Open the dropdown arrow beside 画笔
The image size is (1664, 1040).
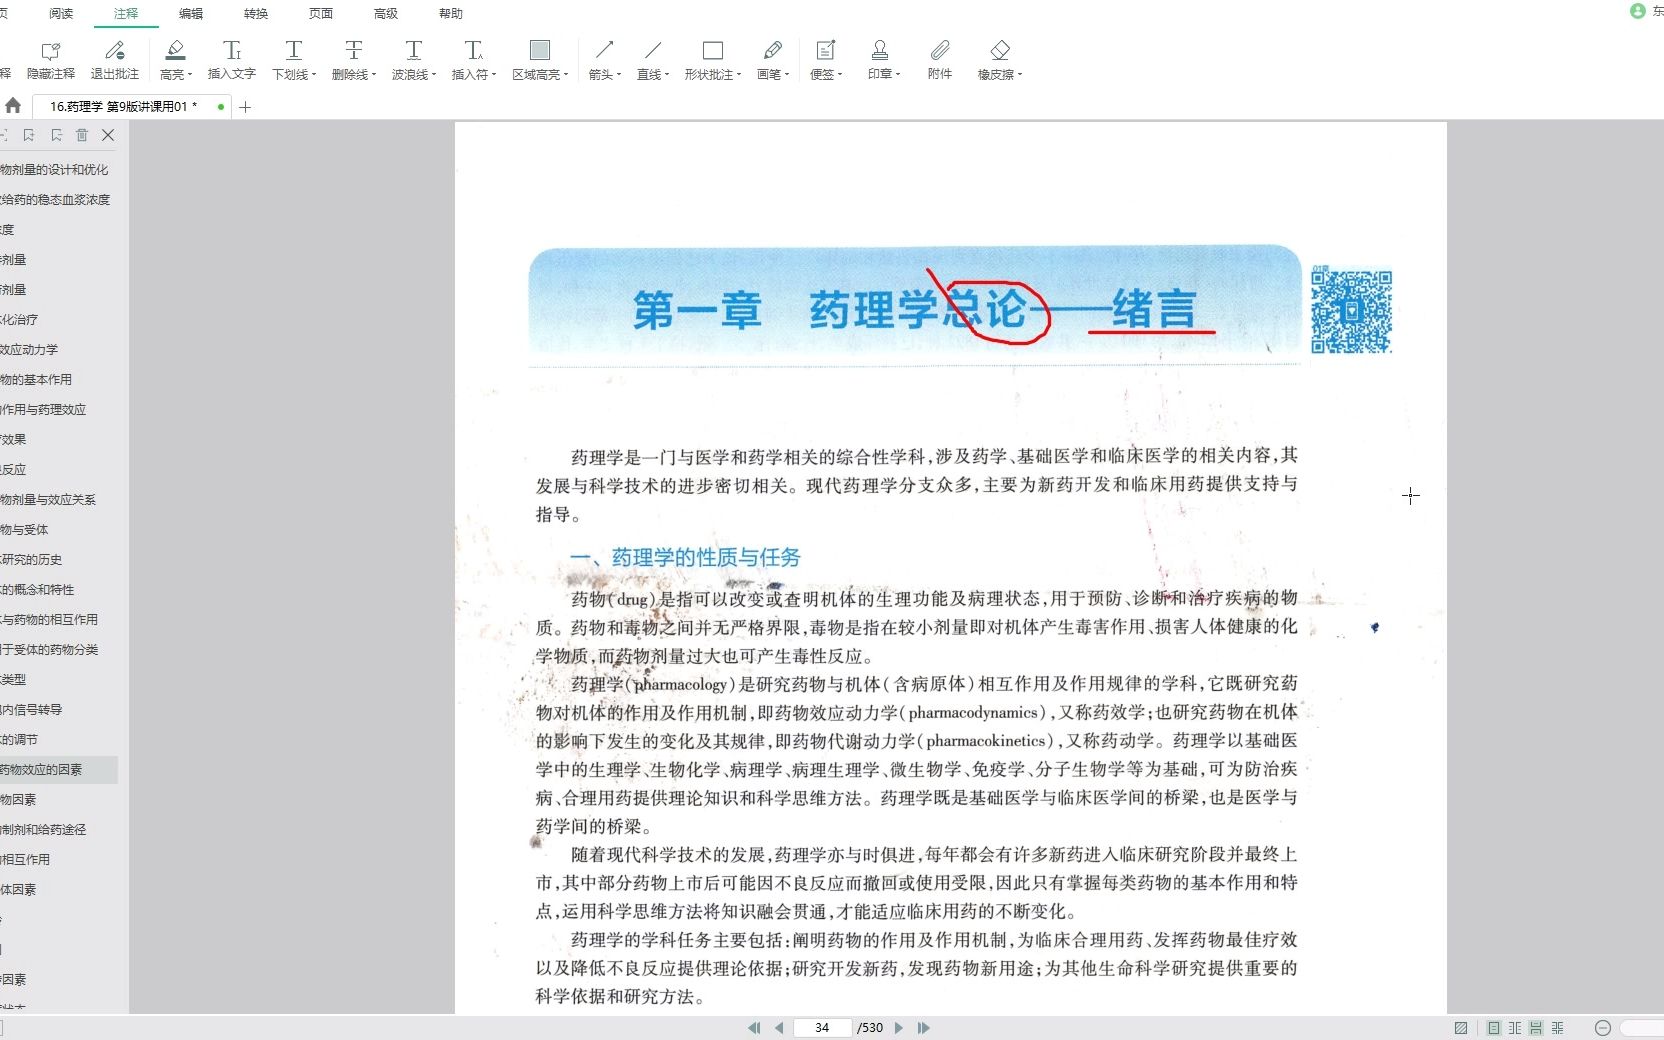(x=787, y=75)
